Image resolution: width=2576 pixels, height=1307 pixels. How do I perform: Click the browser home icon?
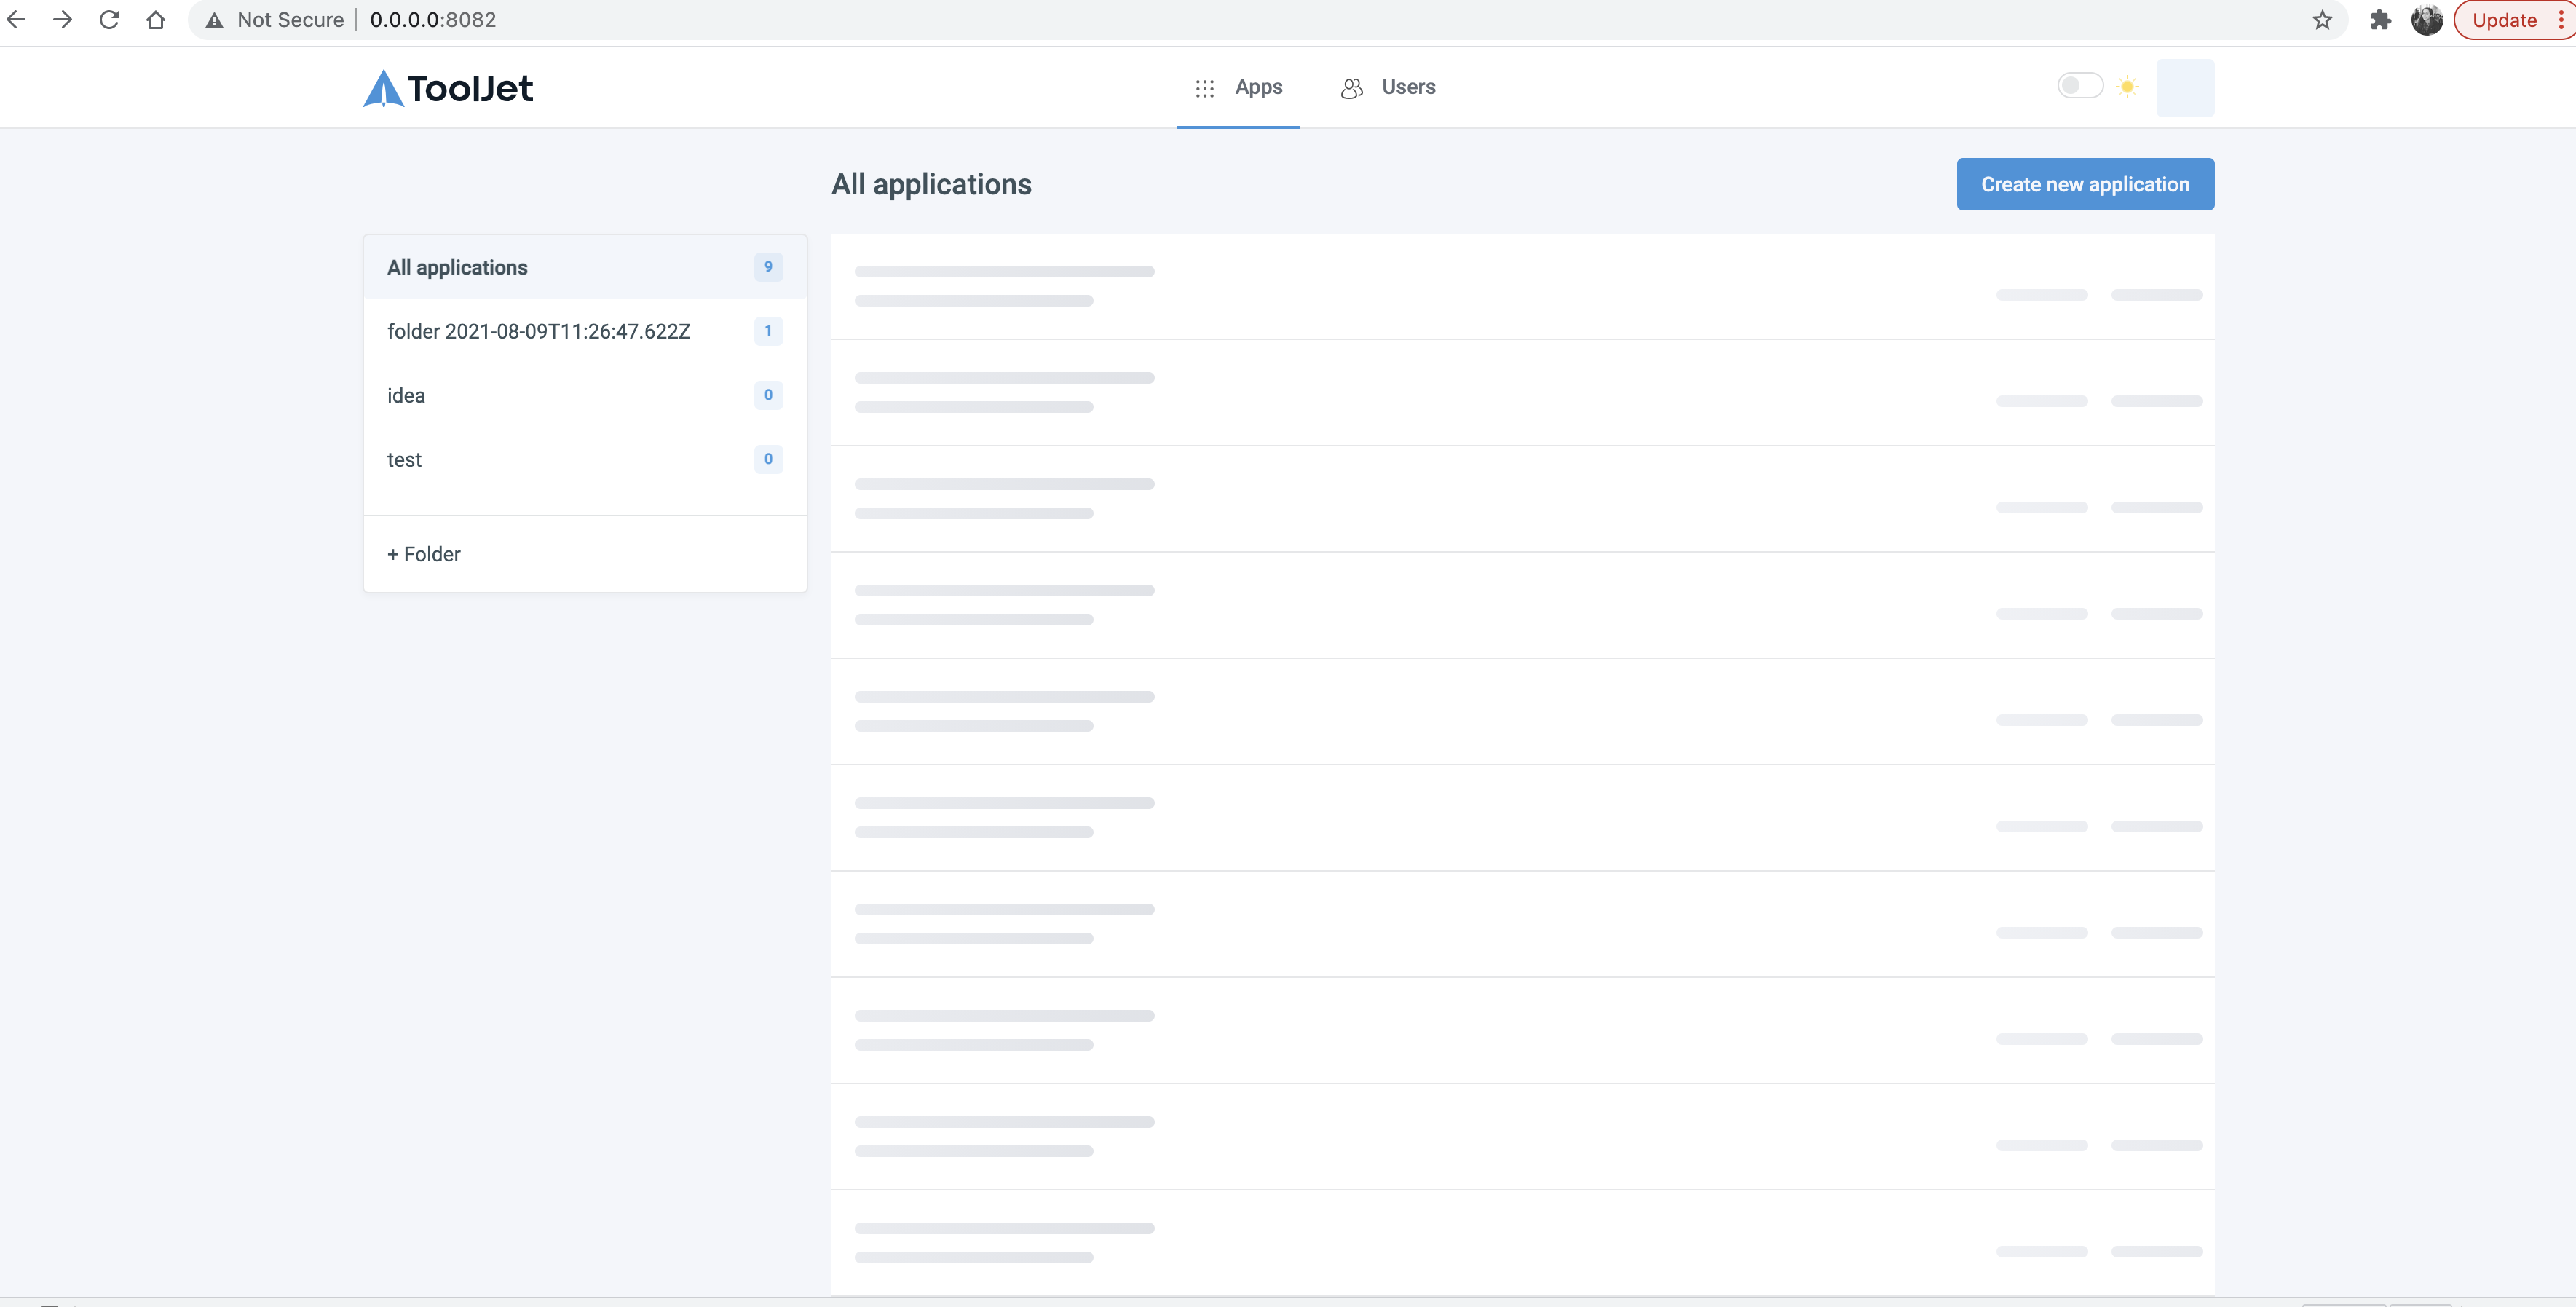[x=156, y=19]
